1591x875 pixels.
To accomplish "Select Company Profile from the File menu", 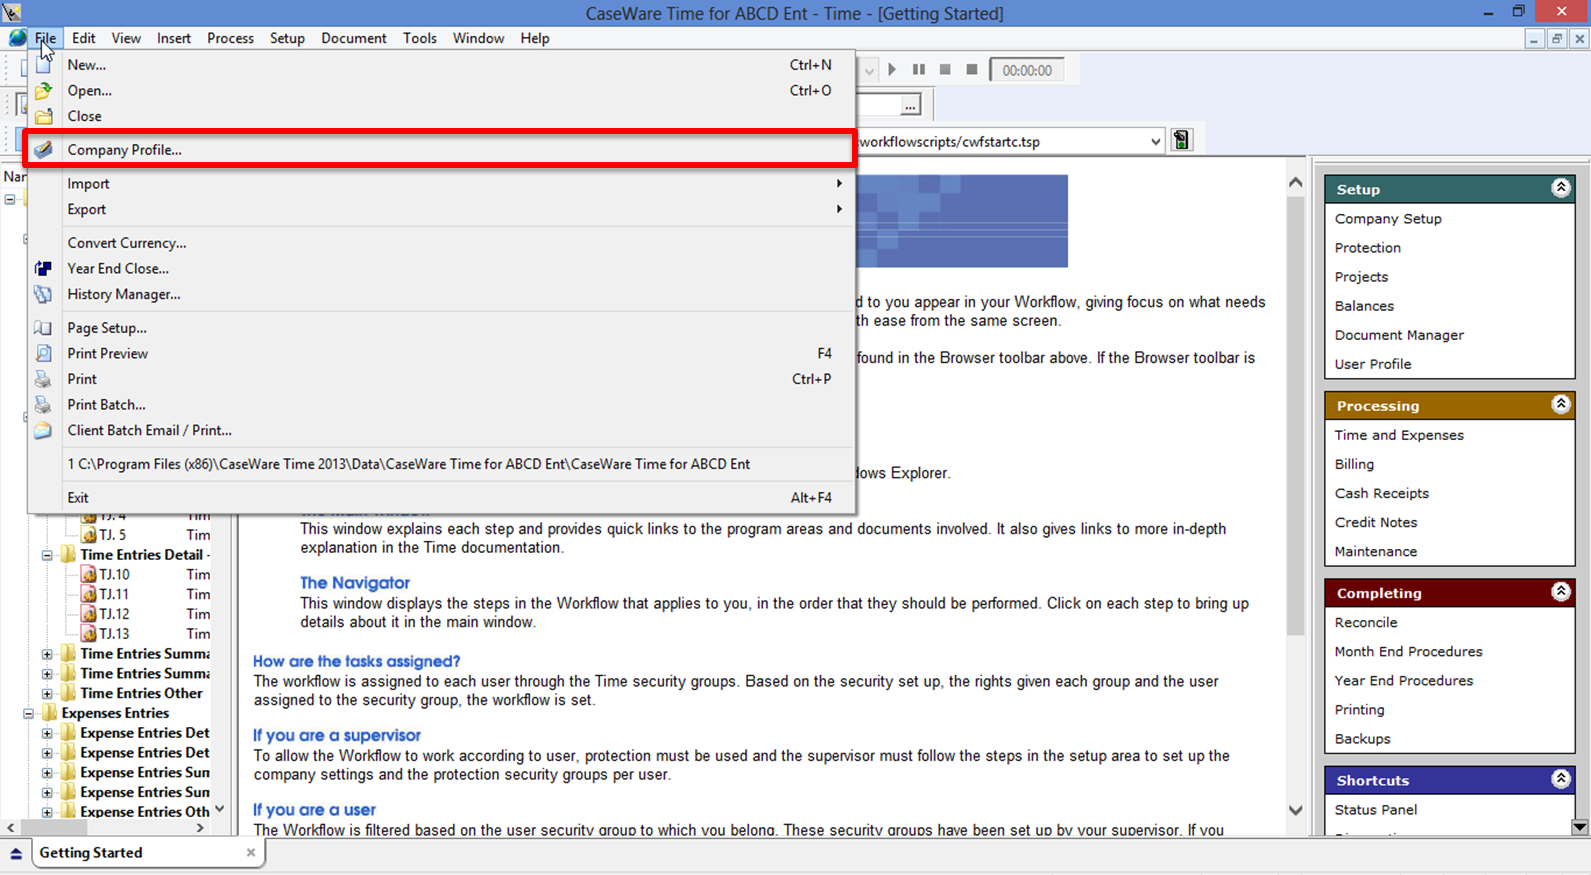I will tap(124, 150).
